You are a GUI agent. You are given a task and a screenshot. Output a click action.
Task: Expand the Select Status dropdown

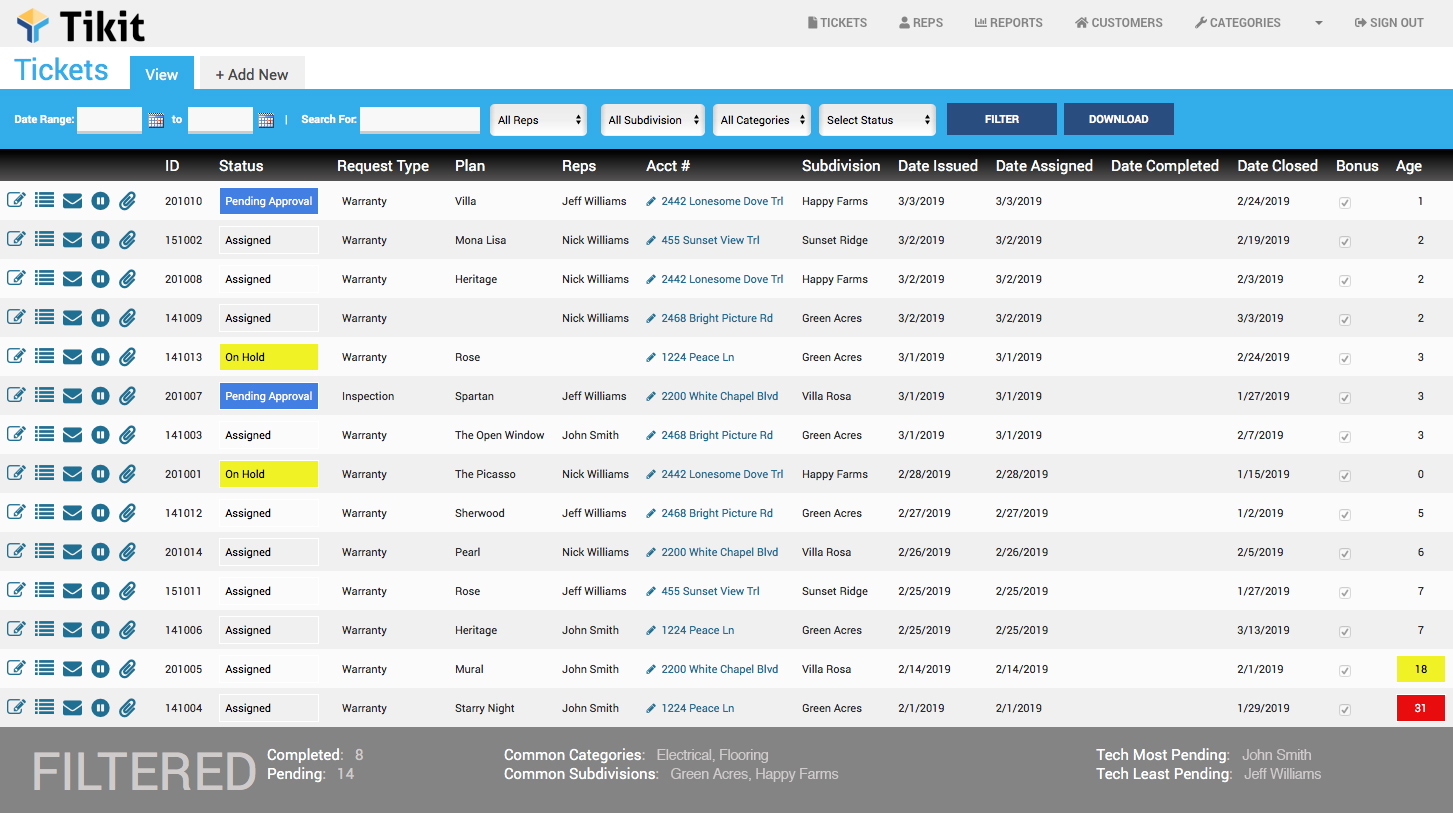pos(877,120)
